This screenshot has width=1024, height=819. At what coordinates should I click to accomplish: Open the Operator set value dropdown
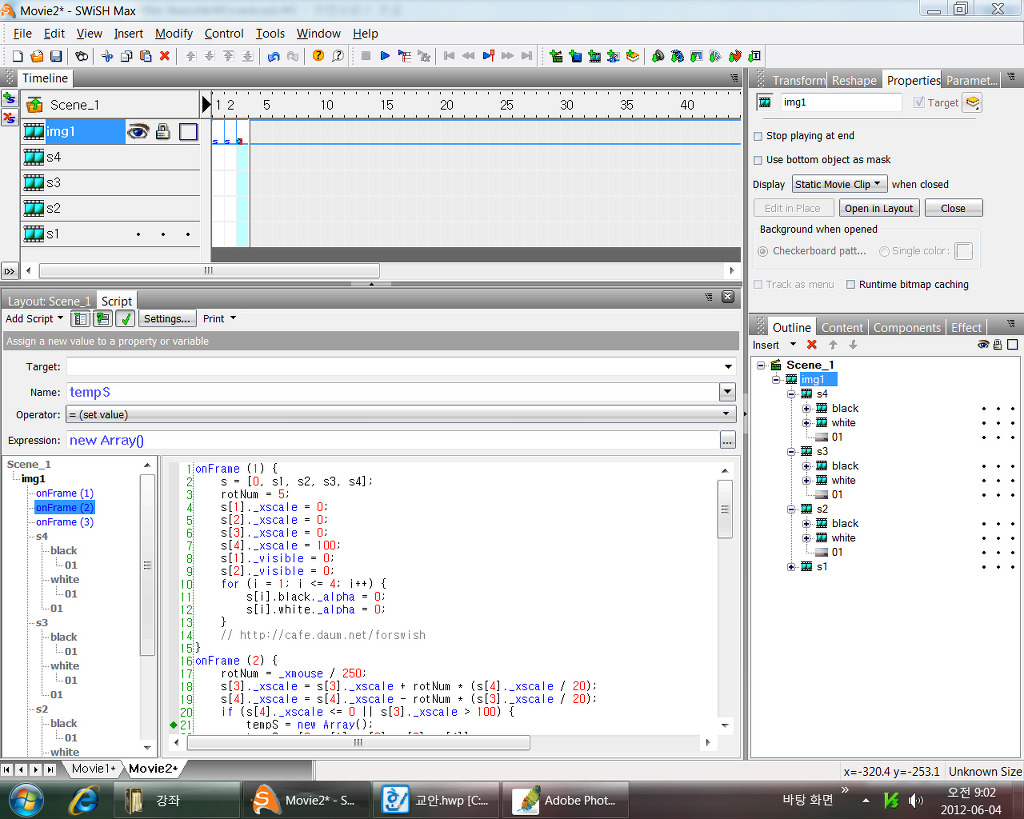coord(400,415)
